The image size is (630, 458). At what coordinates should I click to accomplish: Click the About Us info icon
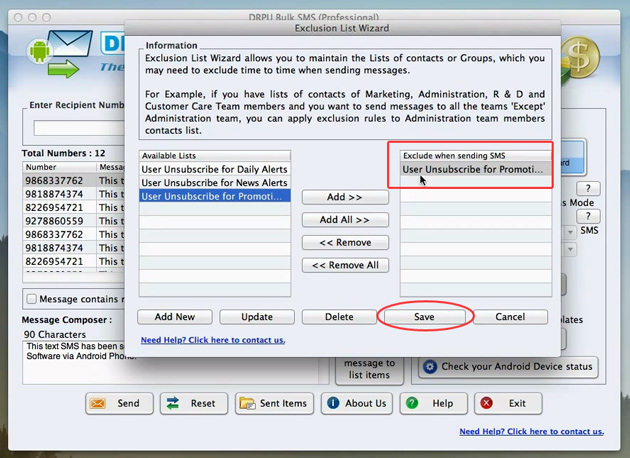[333, 403]
